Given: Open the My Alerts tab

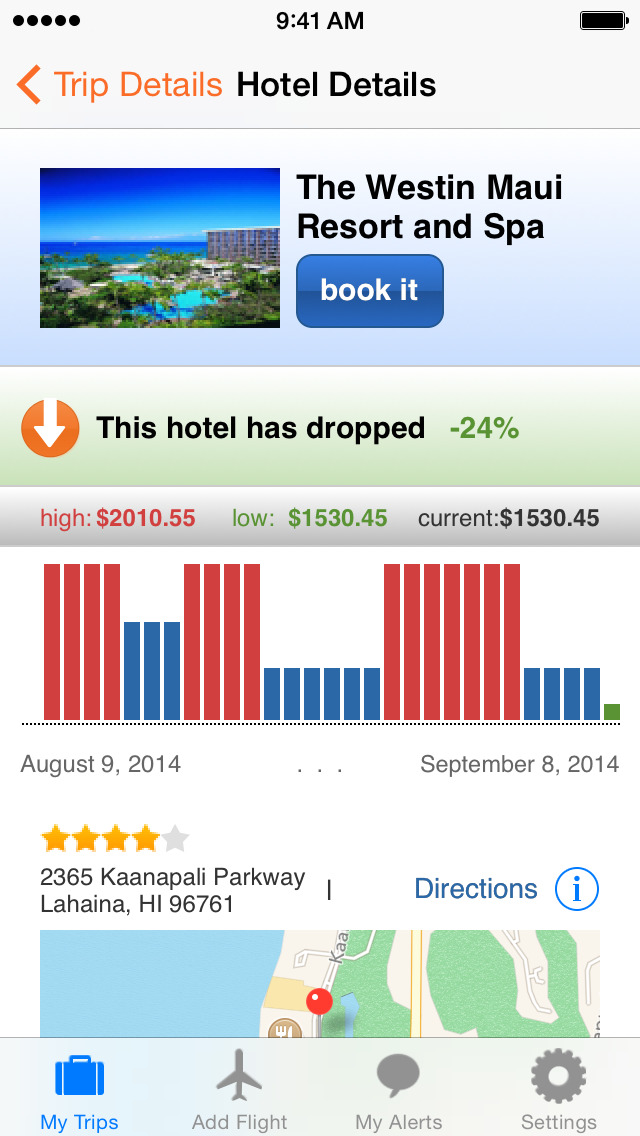Looking at the screenshot, I should click(398, 1090).
